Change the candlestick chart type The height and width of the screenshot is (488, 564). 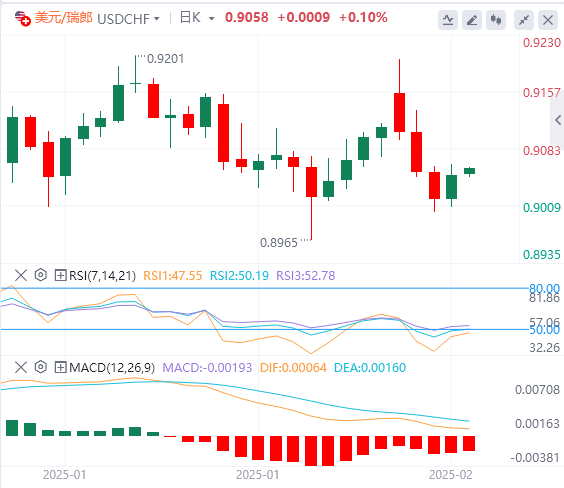coord(496,20)
